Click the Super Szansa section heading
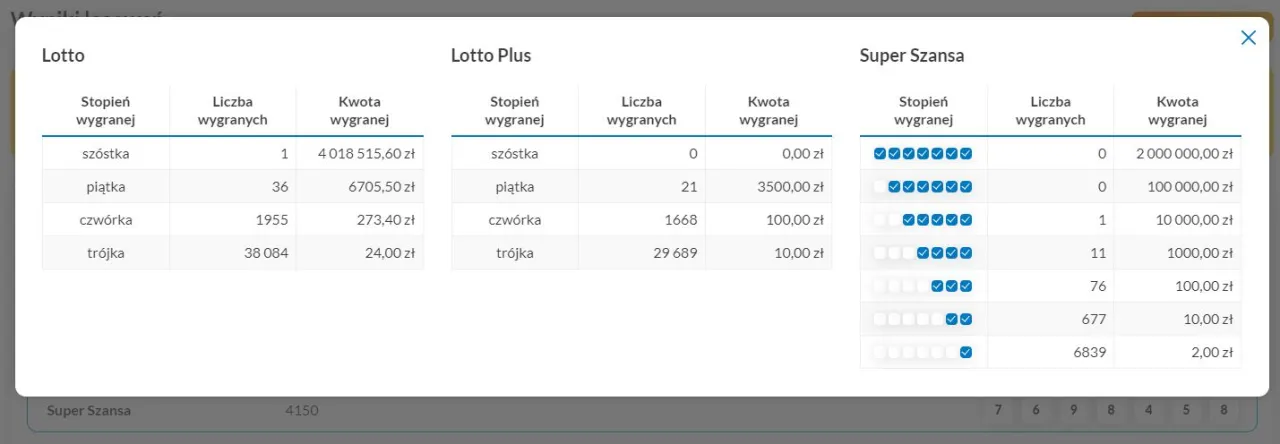This screenshot has width=1280, height=444. (912, 56)
